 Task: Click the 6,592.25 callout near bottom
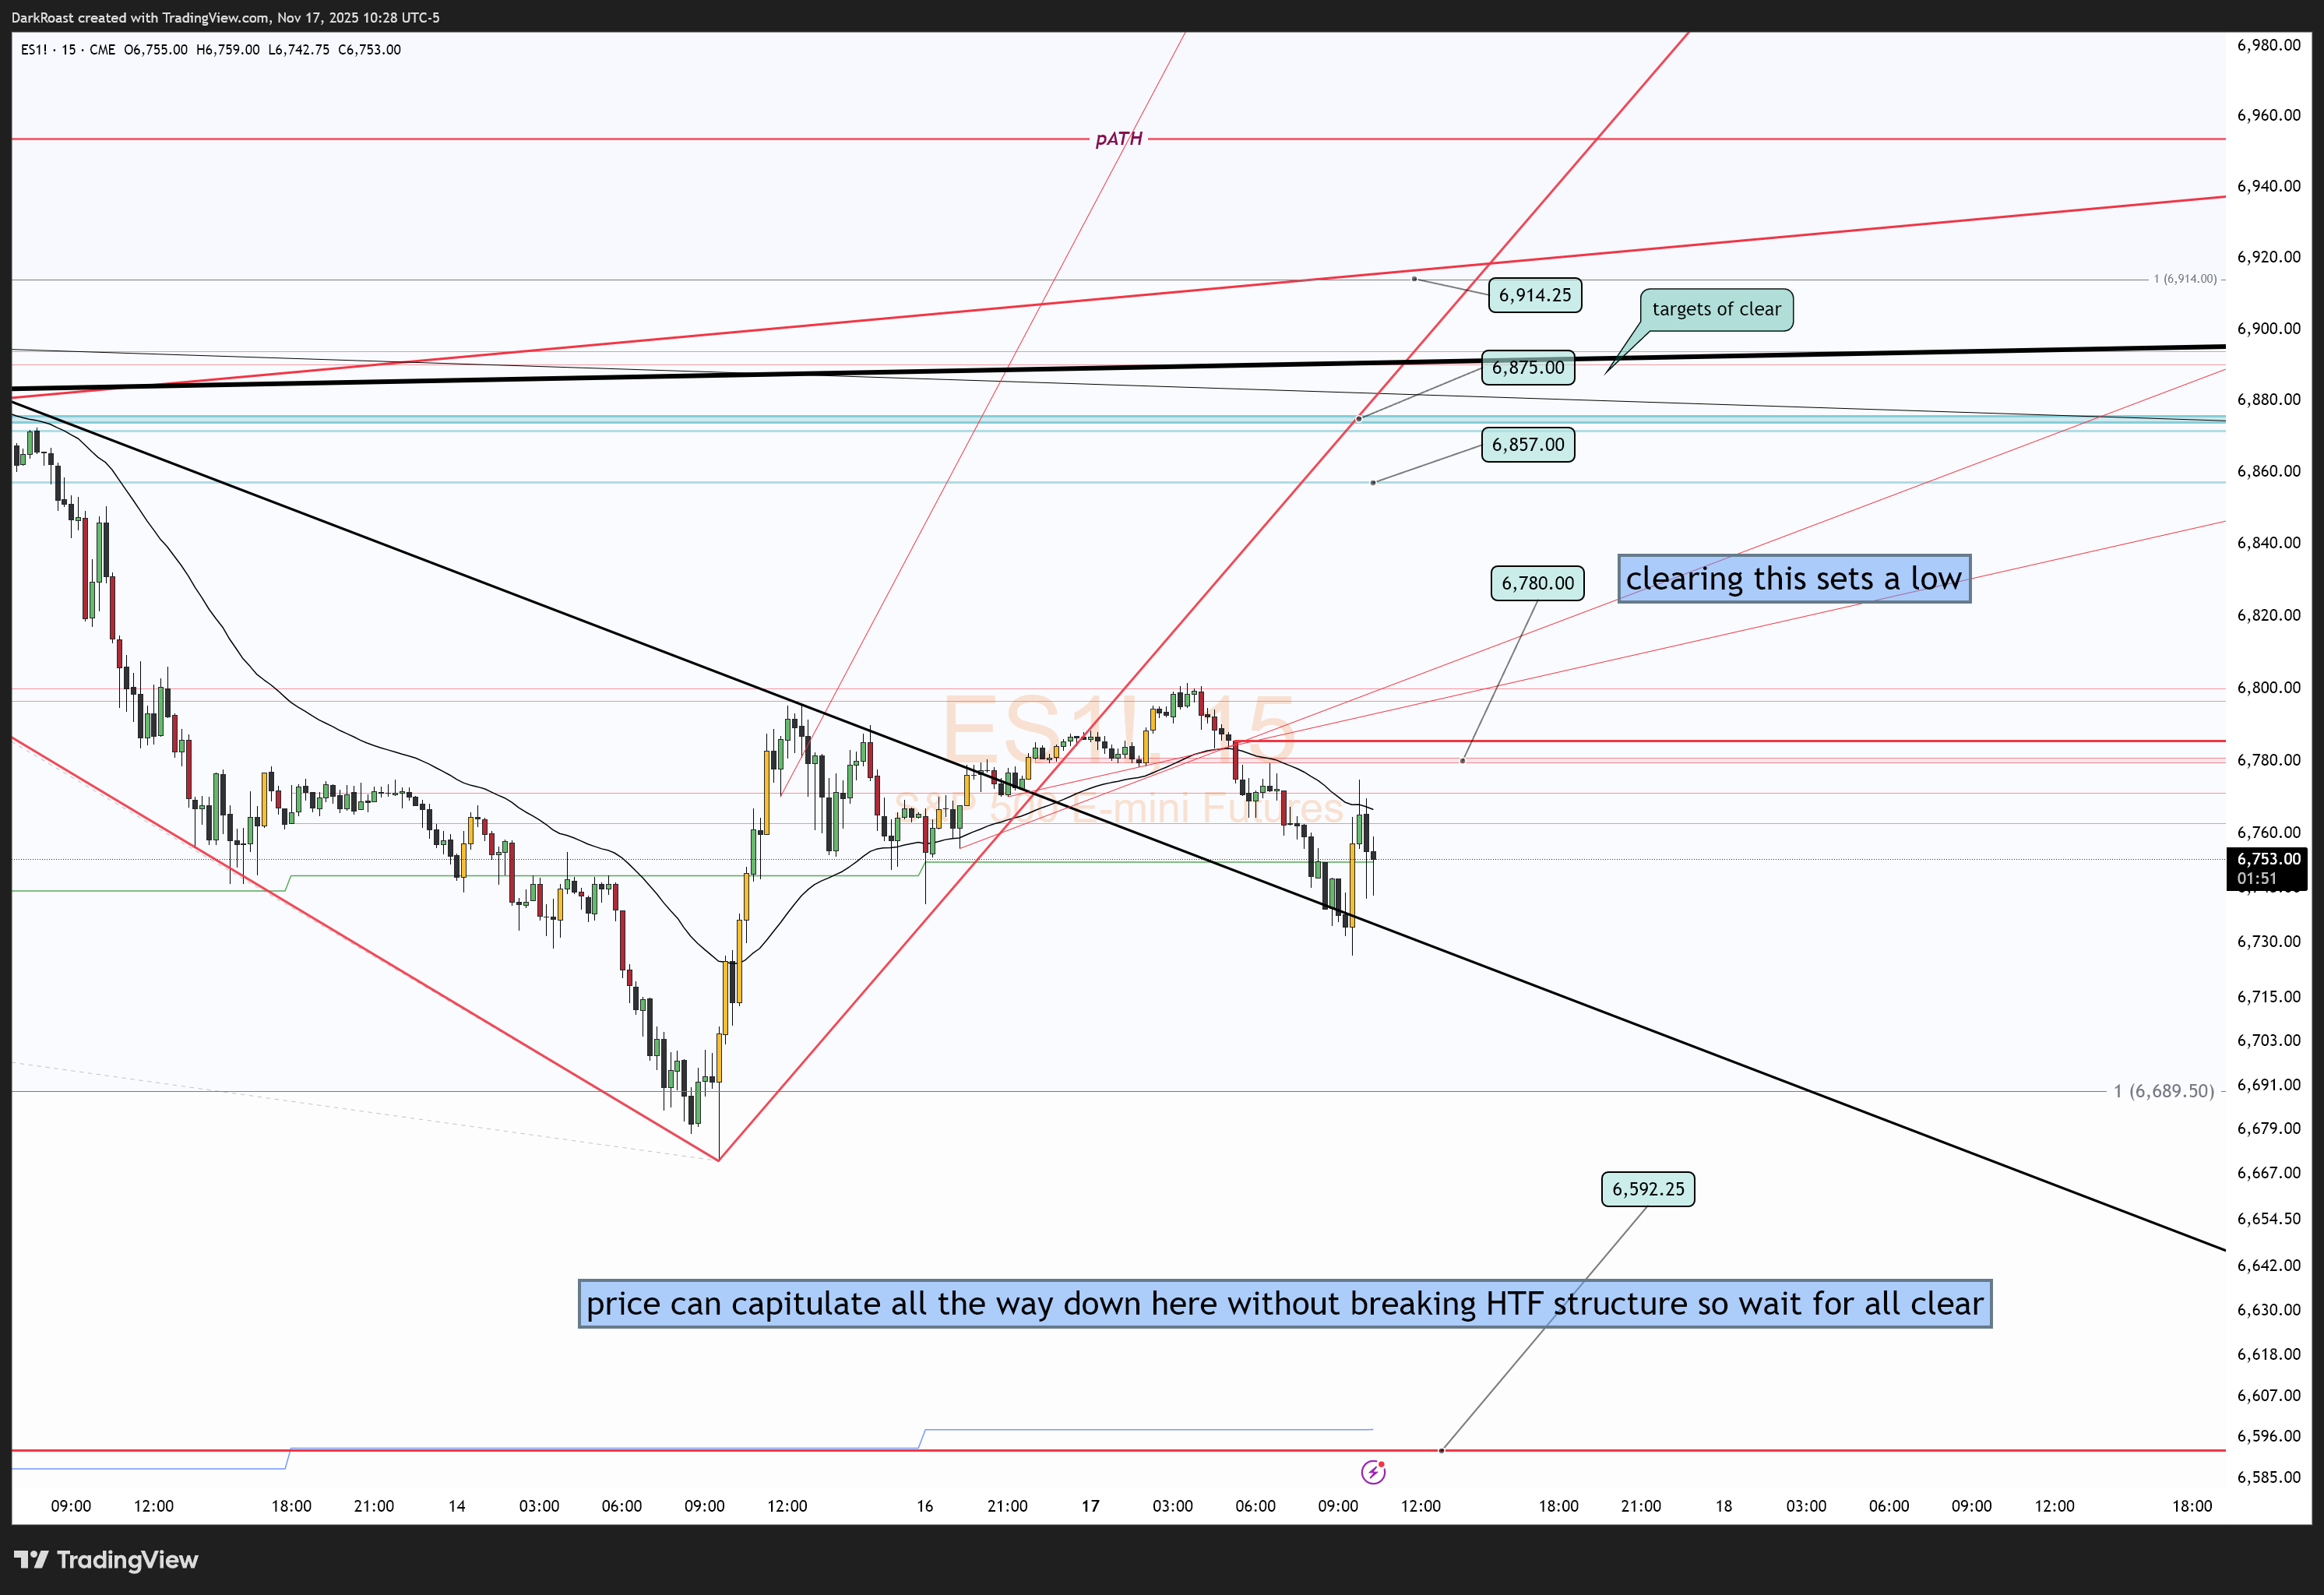click(1647, 1189)
